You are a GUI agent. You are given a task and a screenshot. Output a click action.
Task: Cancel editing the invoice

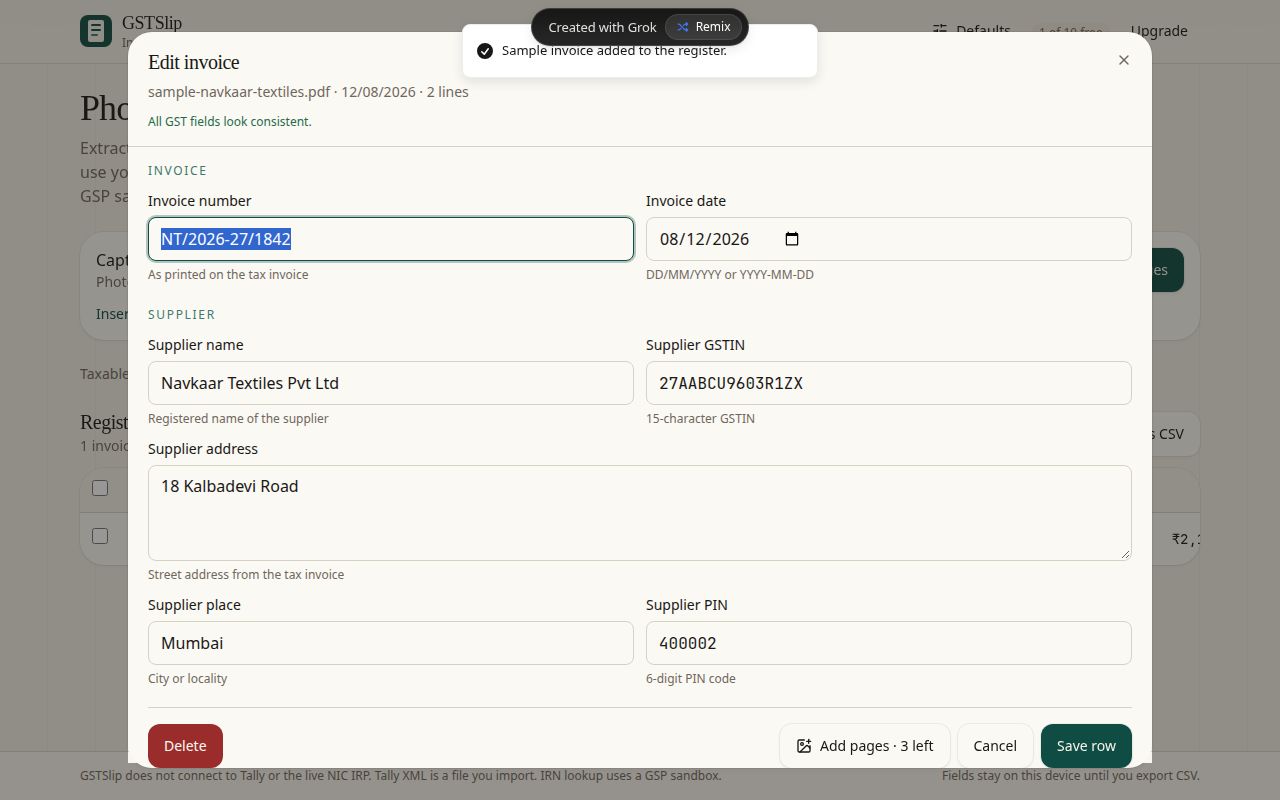point(995,746)
